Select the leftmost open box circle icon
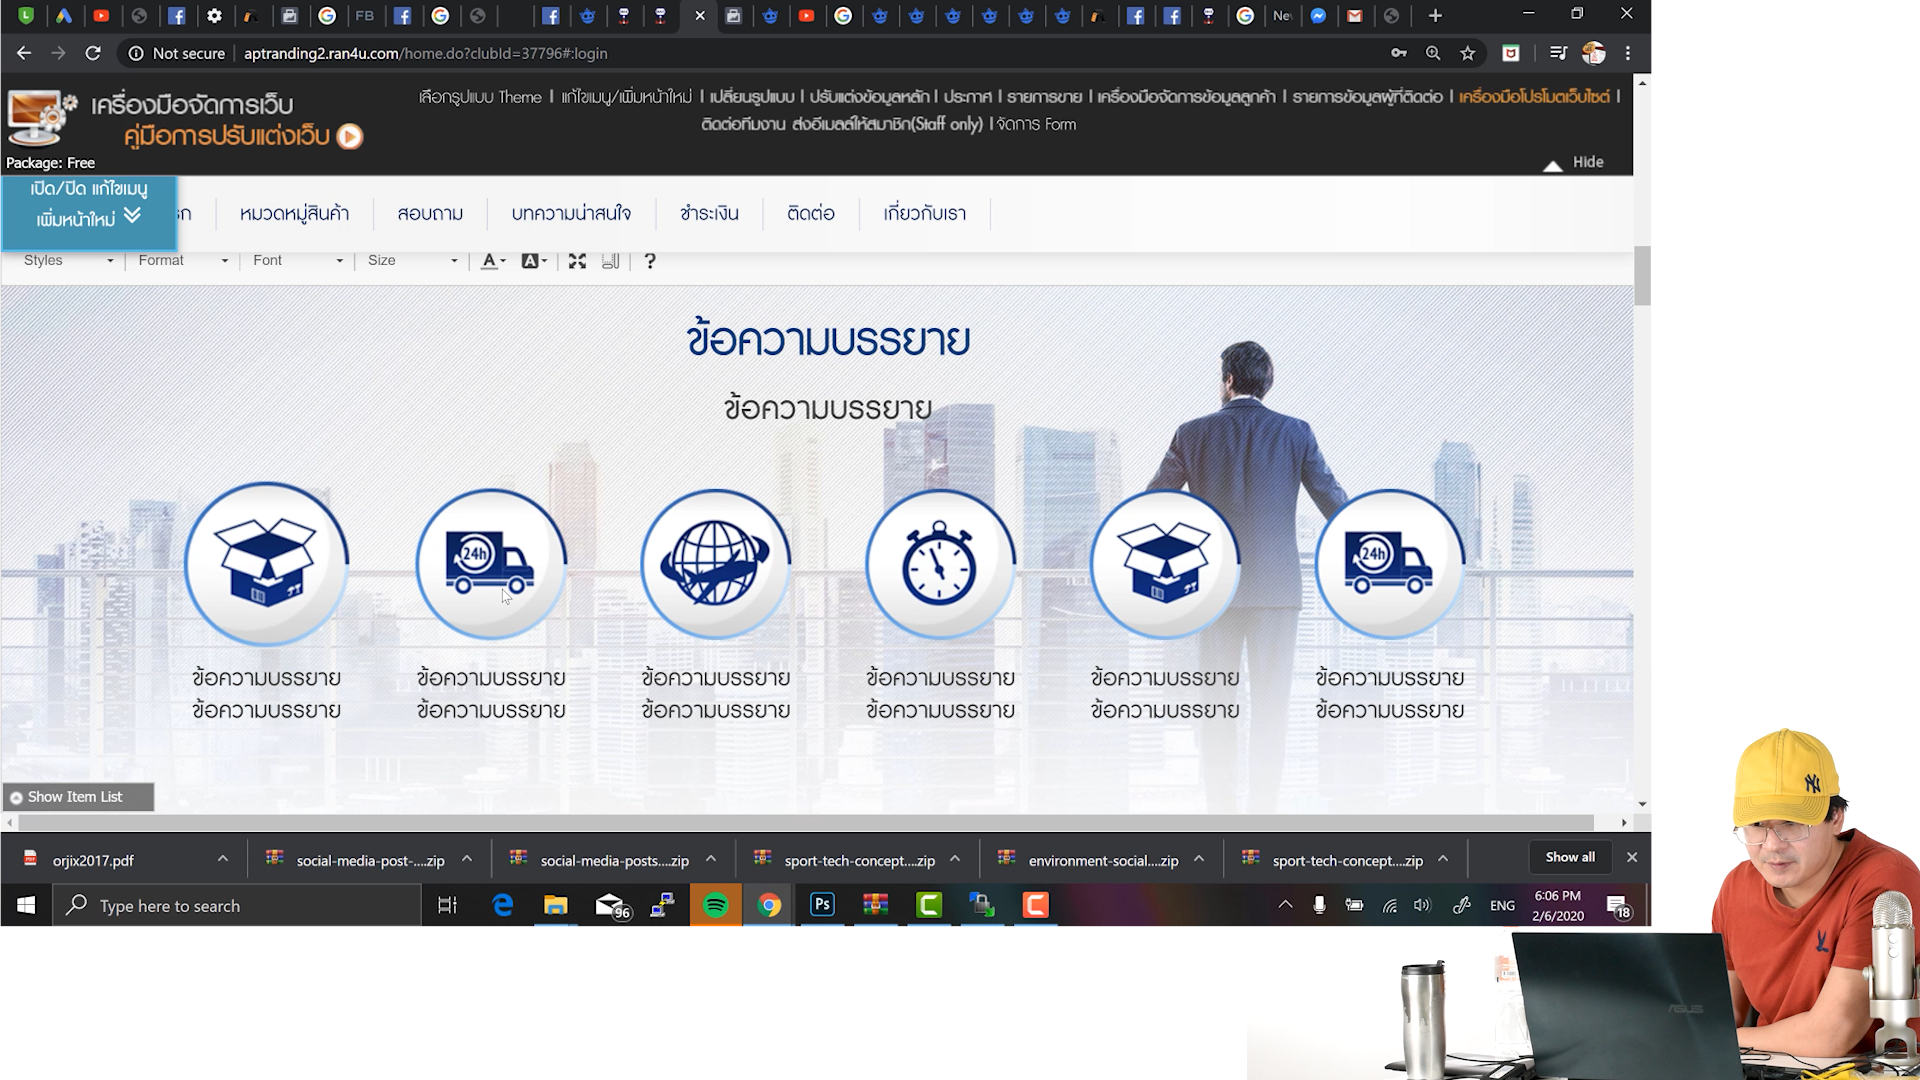This screenshot has width=1920, height=1080. point(266,564)
